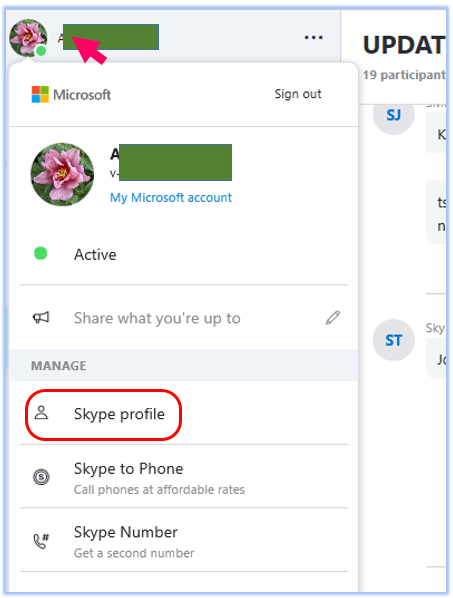Click the person icon next to Skype profile
The height and width of the screenshot is (598, 453).
pos(41,413)
